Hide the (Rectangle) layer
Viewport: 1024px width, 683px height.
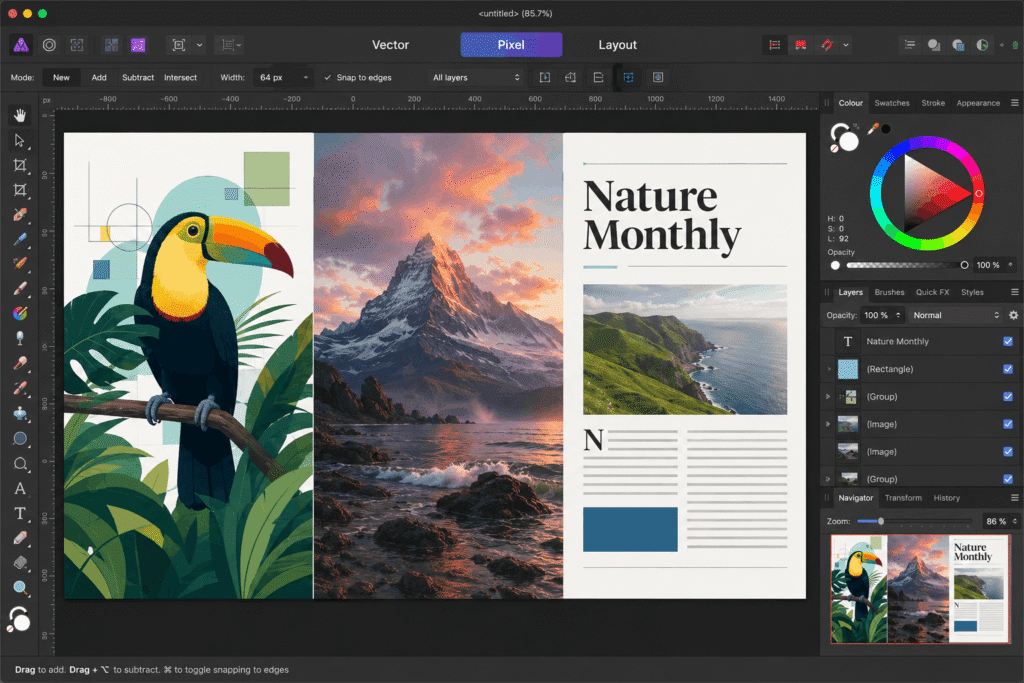tap(1008, 369)
